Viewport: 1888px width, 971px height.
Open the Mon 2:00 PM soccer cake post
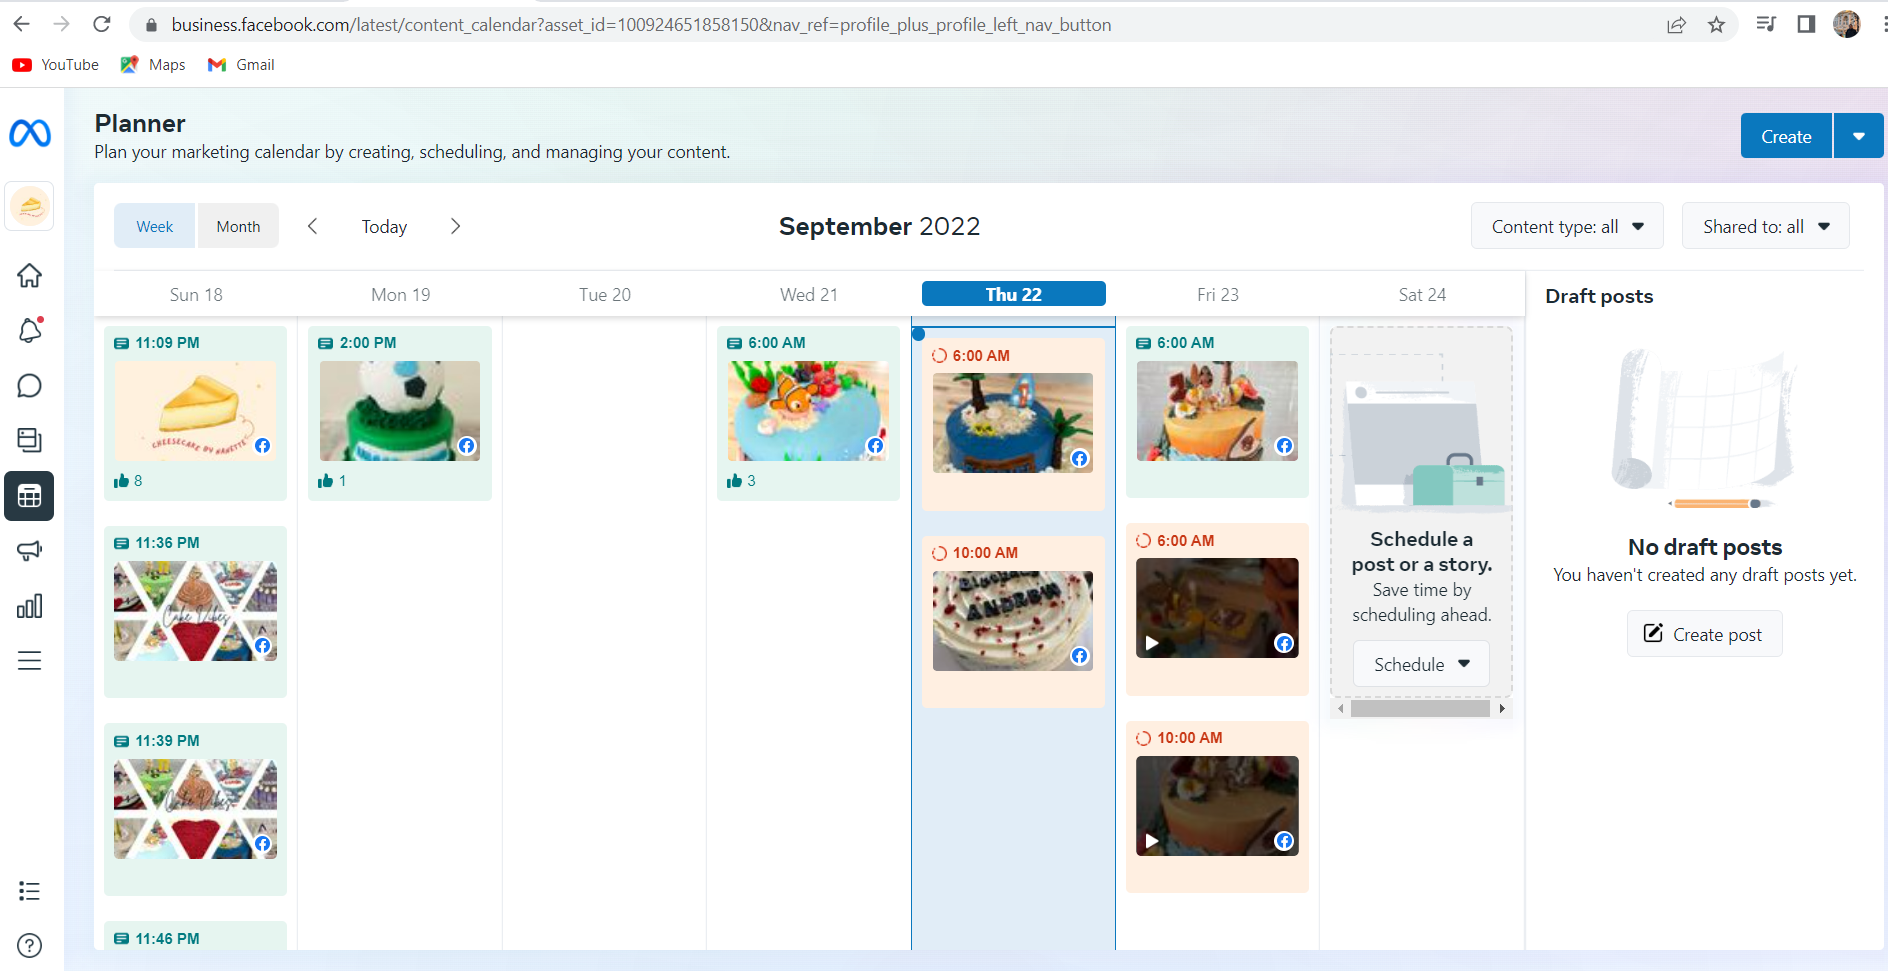tap(400, 411)
